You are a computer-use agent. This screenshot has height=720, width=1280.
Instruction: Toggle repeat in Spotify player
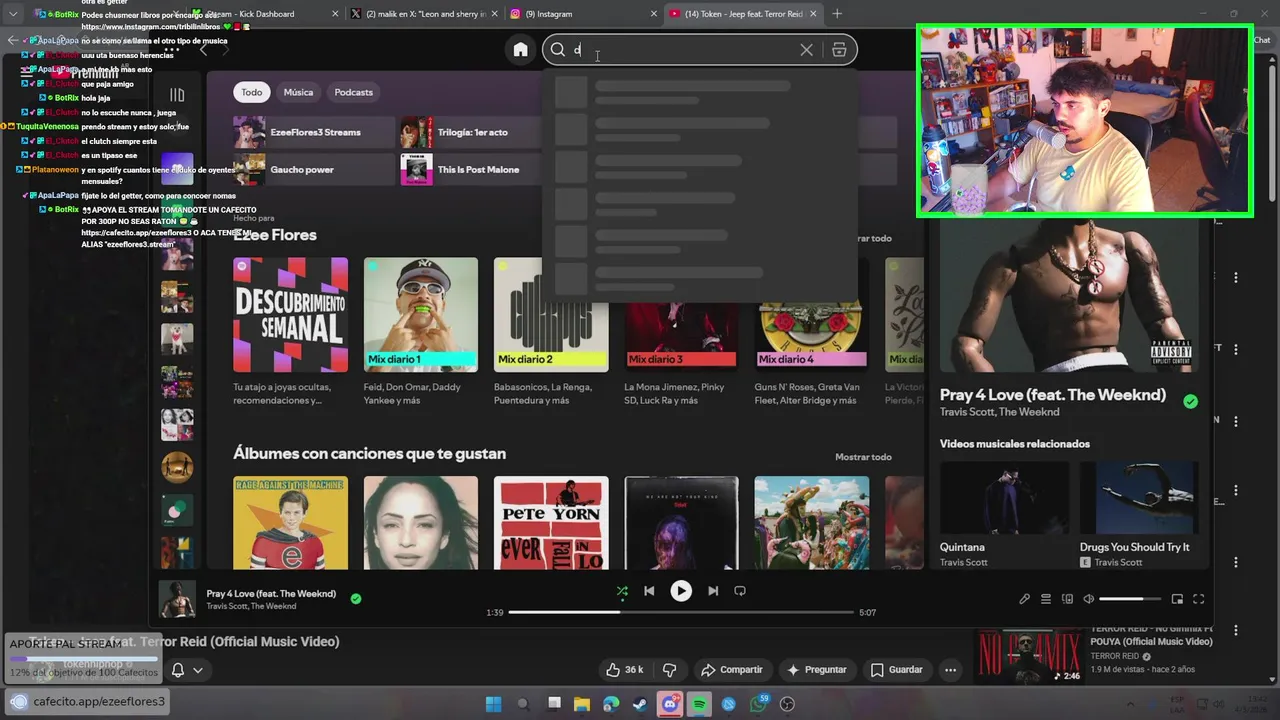[x=740, y=591]
